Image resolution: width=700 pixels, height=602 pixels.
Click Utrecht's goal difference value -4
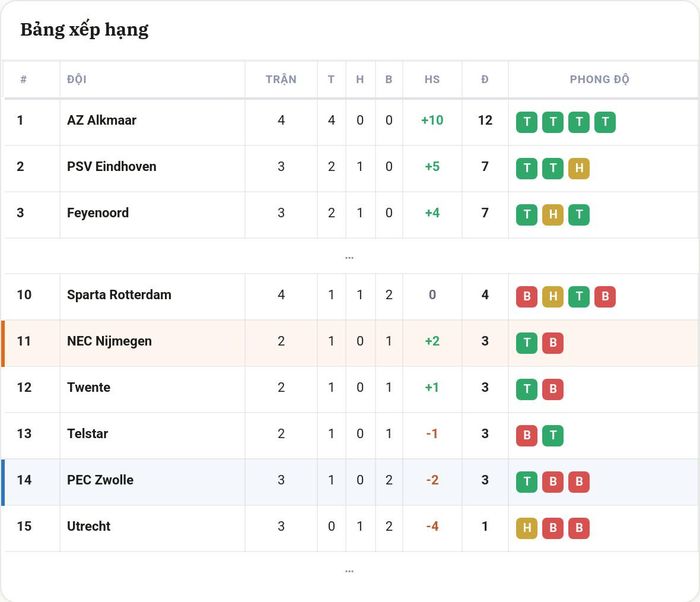432,526
